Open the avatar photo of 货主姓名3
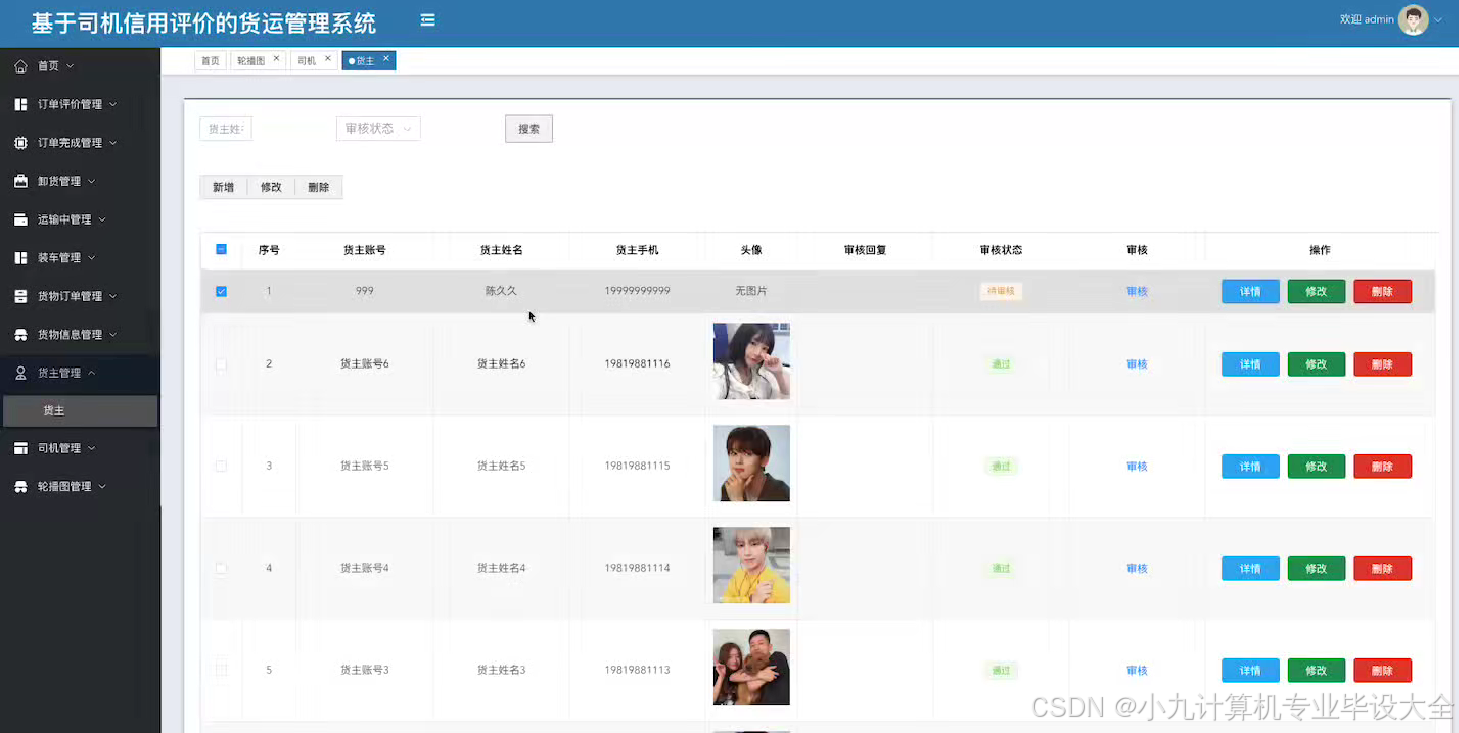Viewport: 1459px width, 733px height. coord(751,667)
